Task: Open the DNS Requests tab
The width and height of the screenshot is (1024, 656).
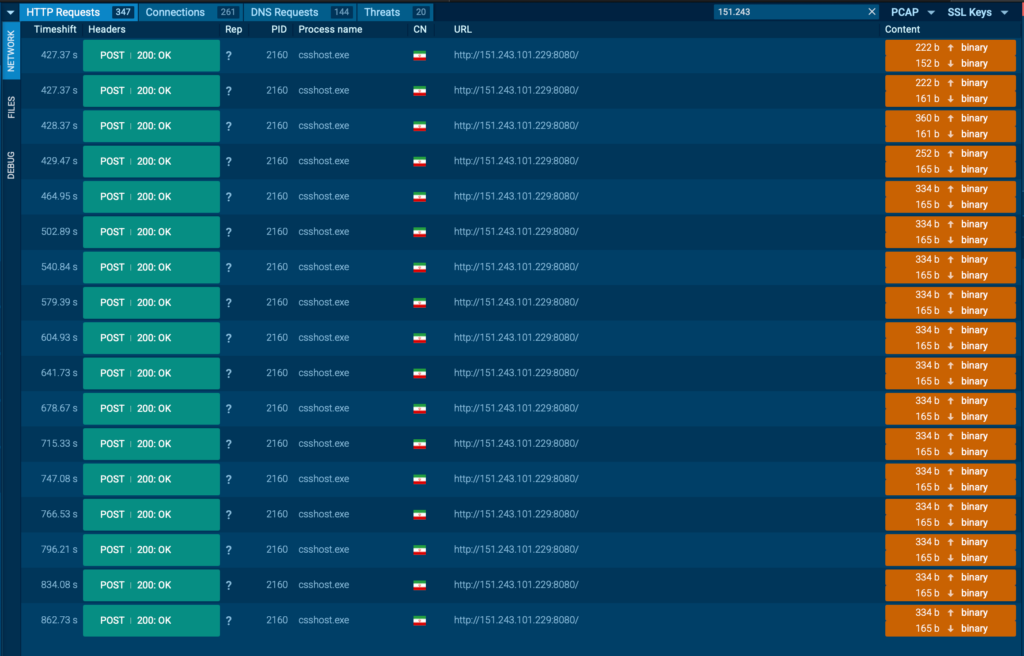Action: [x=284, y=12]
